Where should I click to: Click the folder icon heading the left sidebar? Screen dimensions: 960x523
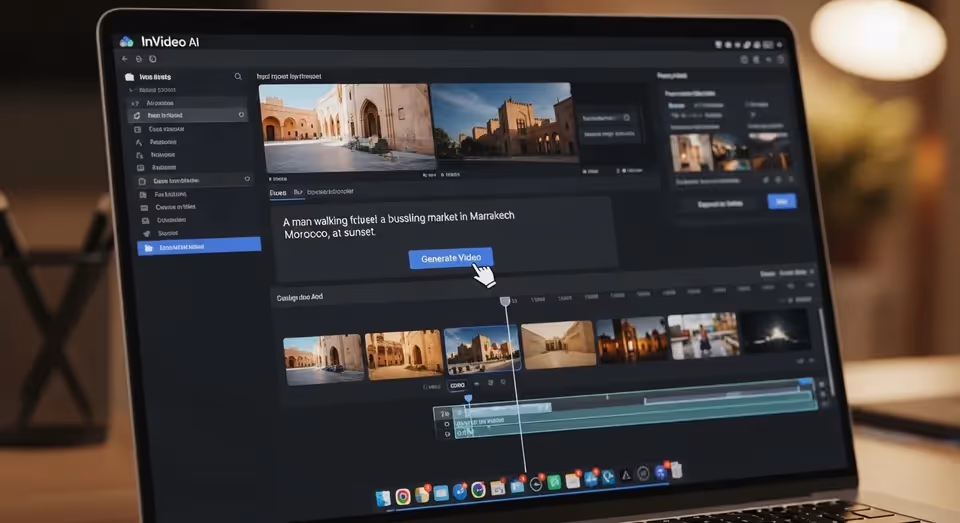click(129, 77)
